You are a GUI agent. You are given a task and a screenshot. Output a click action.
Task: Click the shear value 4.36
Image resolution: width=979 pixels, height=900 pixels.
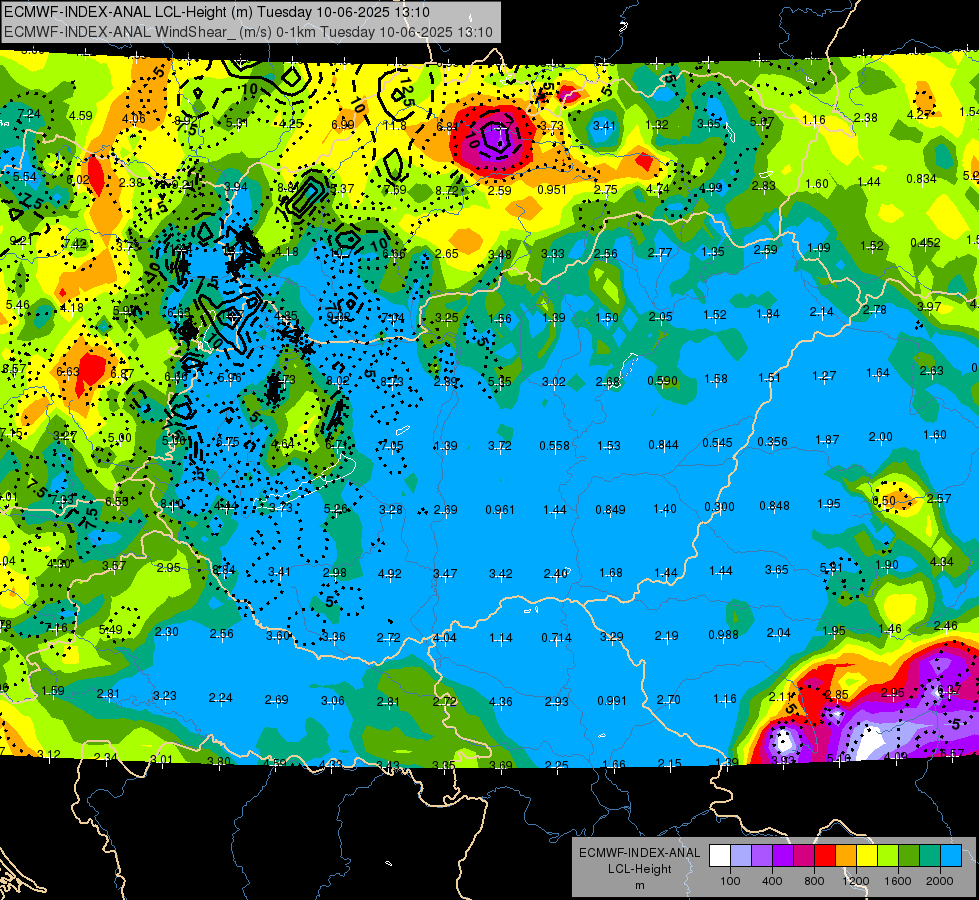pos(501,701)
